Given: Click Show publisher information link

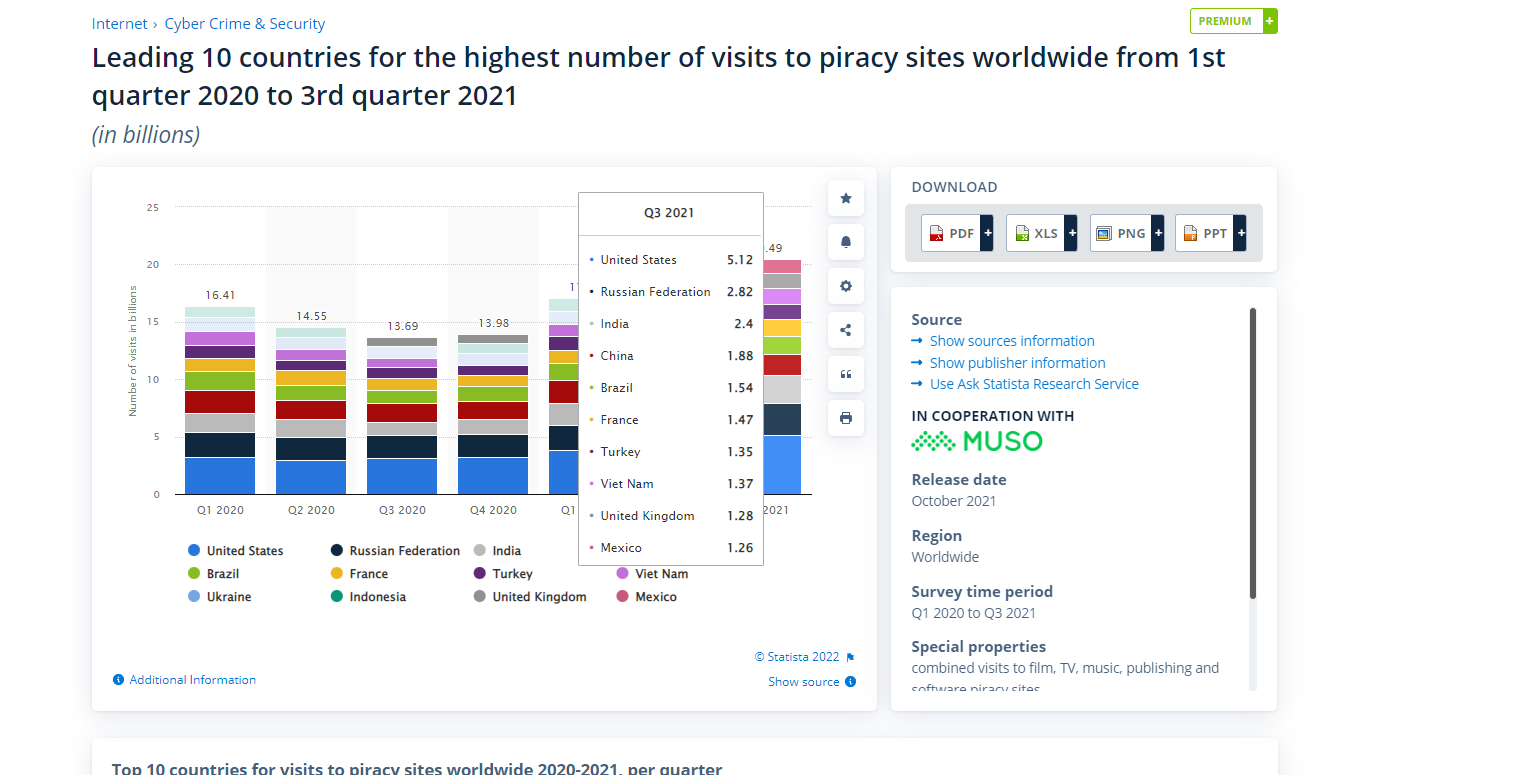Looking at the screenshot, I should click(x=1017, y=363).
